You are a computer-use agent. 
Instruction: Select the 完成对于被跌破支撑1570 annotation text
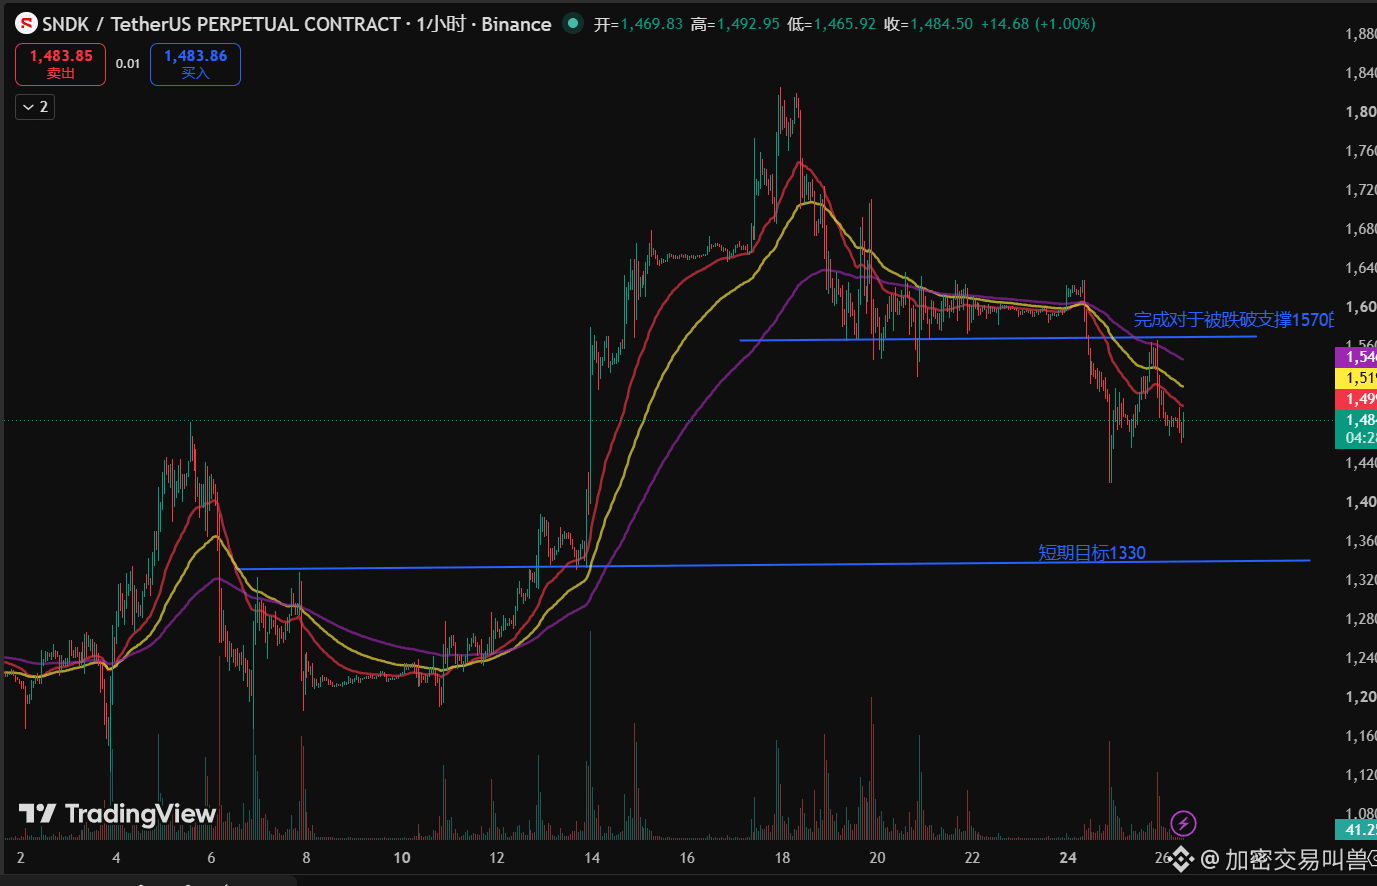[1233, 320]
